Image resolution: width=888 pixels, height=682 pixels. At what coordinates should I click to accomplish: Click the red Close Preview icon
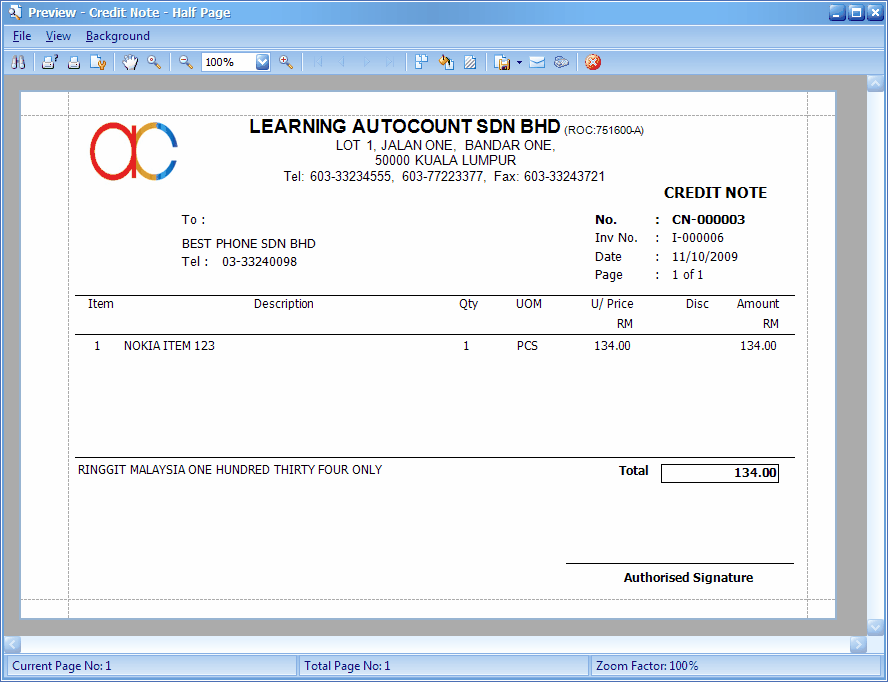coord(593,62)
